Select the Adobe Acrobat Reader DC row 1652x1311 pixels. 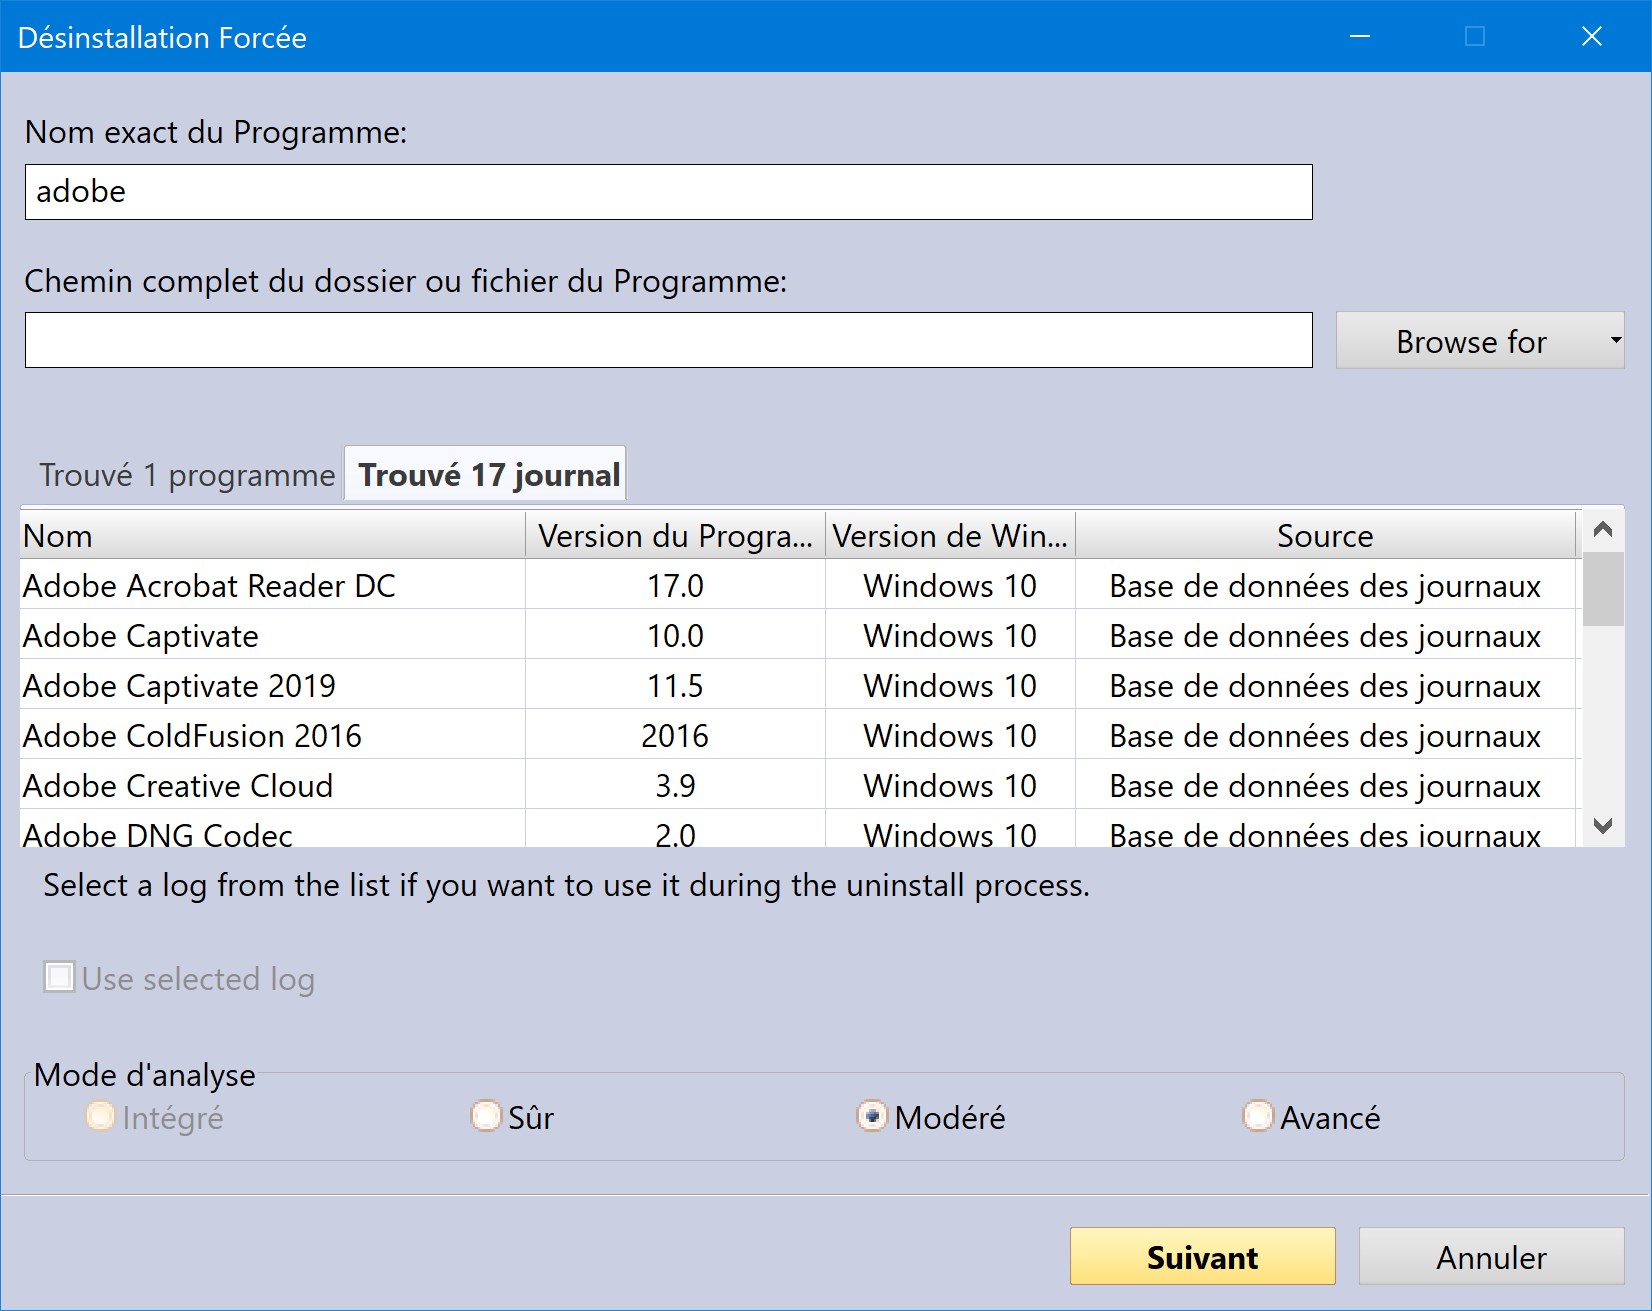click(x=798, y=585)
